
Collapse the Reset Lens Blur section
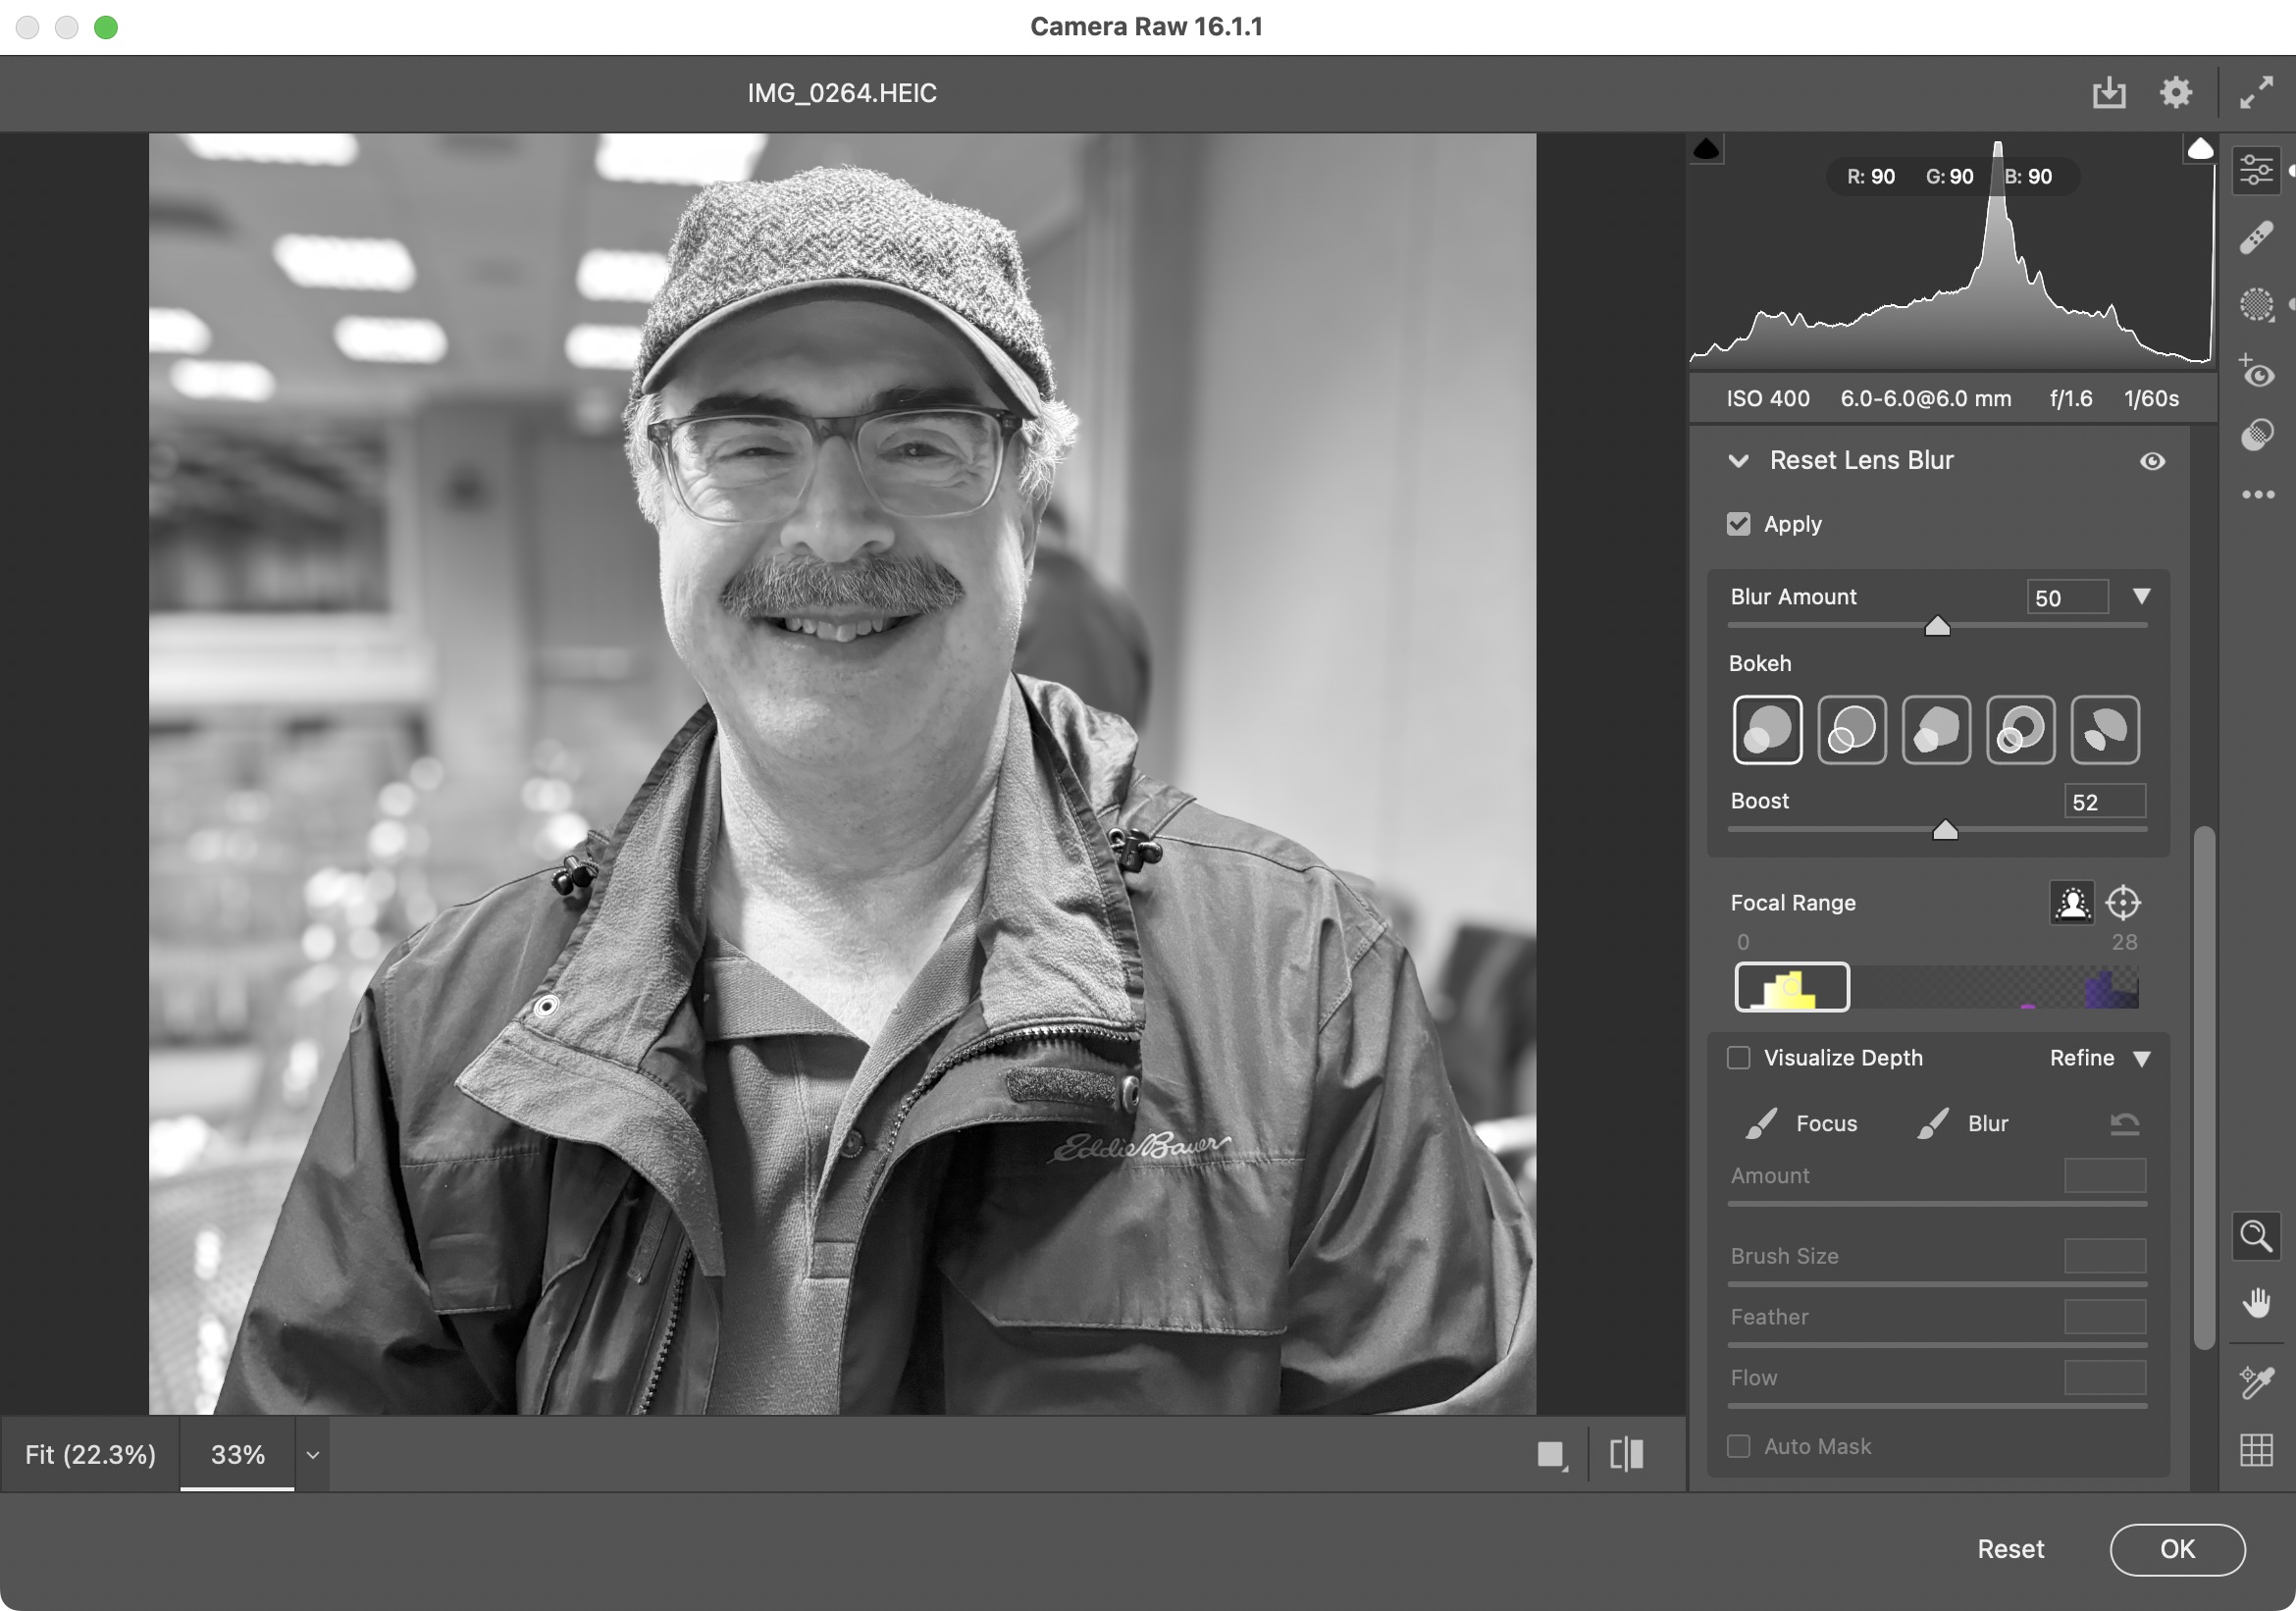tap(1739, 461)
